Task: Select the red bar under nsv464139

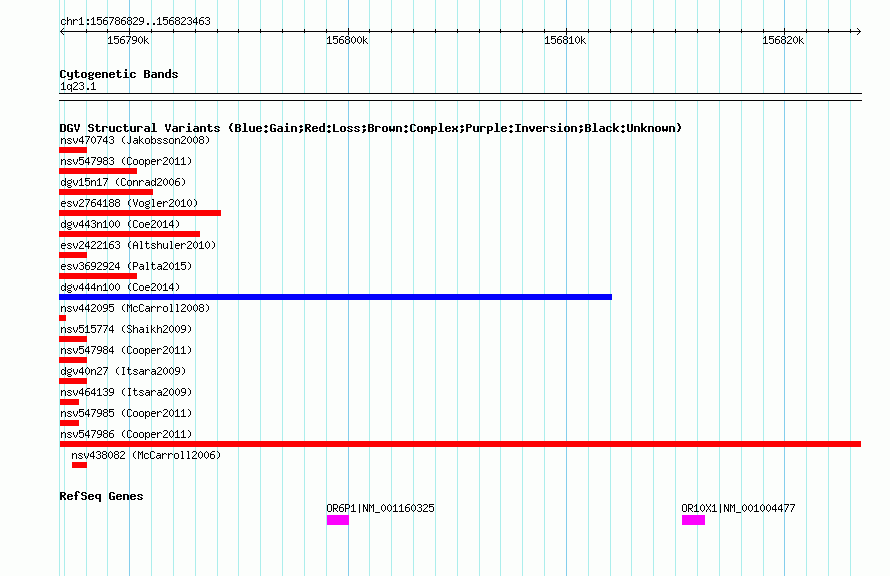Action: pyautogui.click(x=69, y=402)
